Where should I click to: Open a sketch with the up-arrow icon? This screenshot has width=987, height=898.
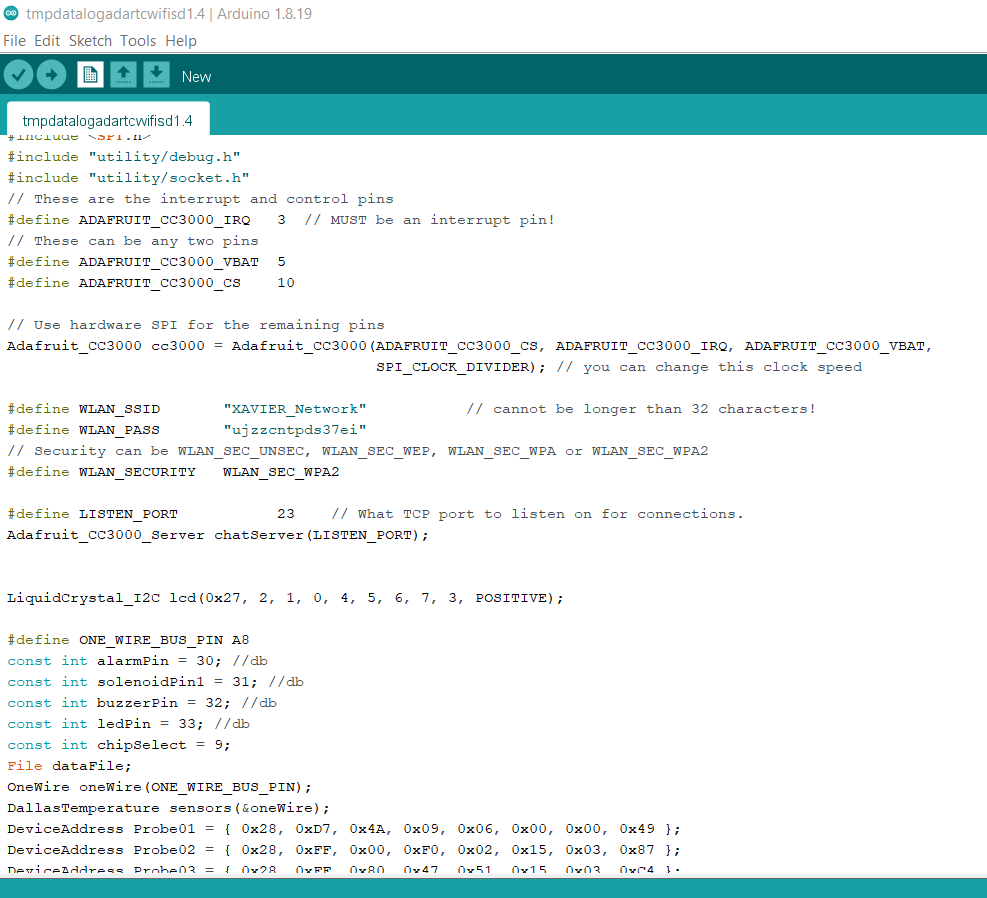pyautogui.click(x=123, y=75)
